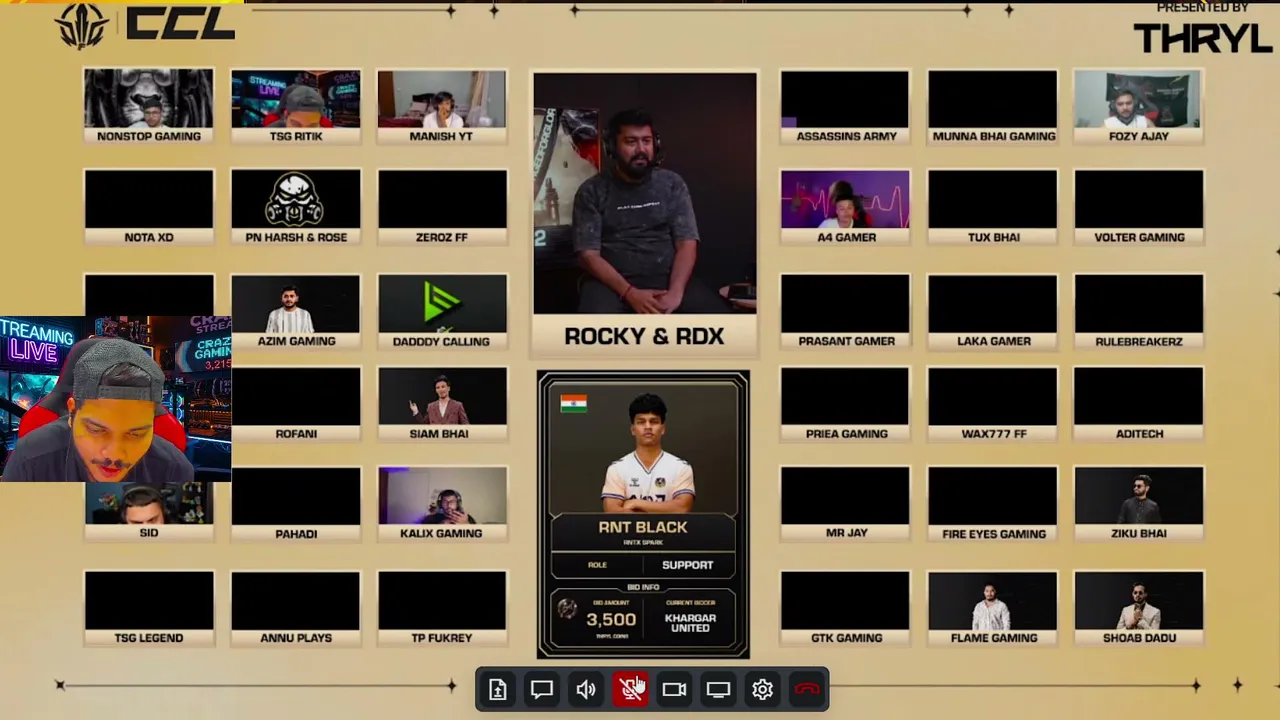Screen dimensions: 1280x720
Task: Select the Azim Gaming tile
Action: tap(296, 311)
